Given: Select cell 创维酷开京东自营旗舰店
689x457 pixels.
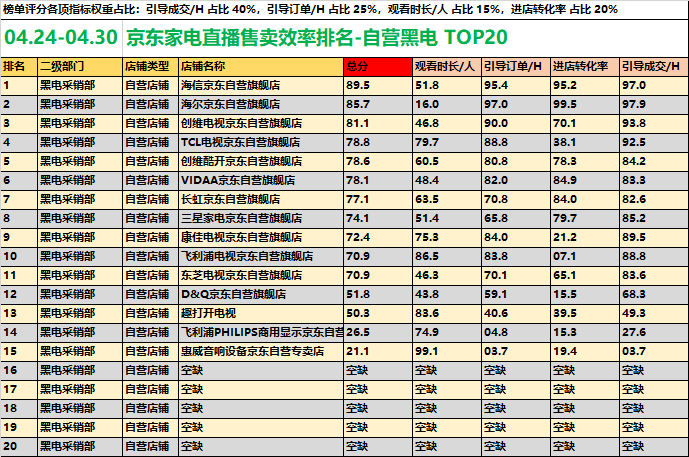Looking at the screenshot, I should [261, 161].
